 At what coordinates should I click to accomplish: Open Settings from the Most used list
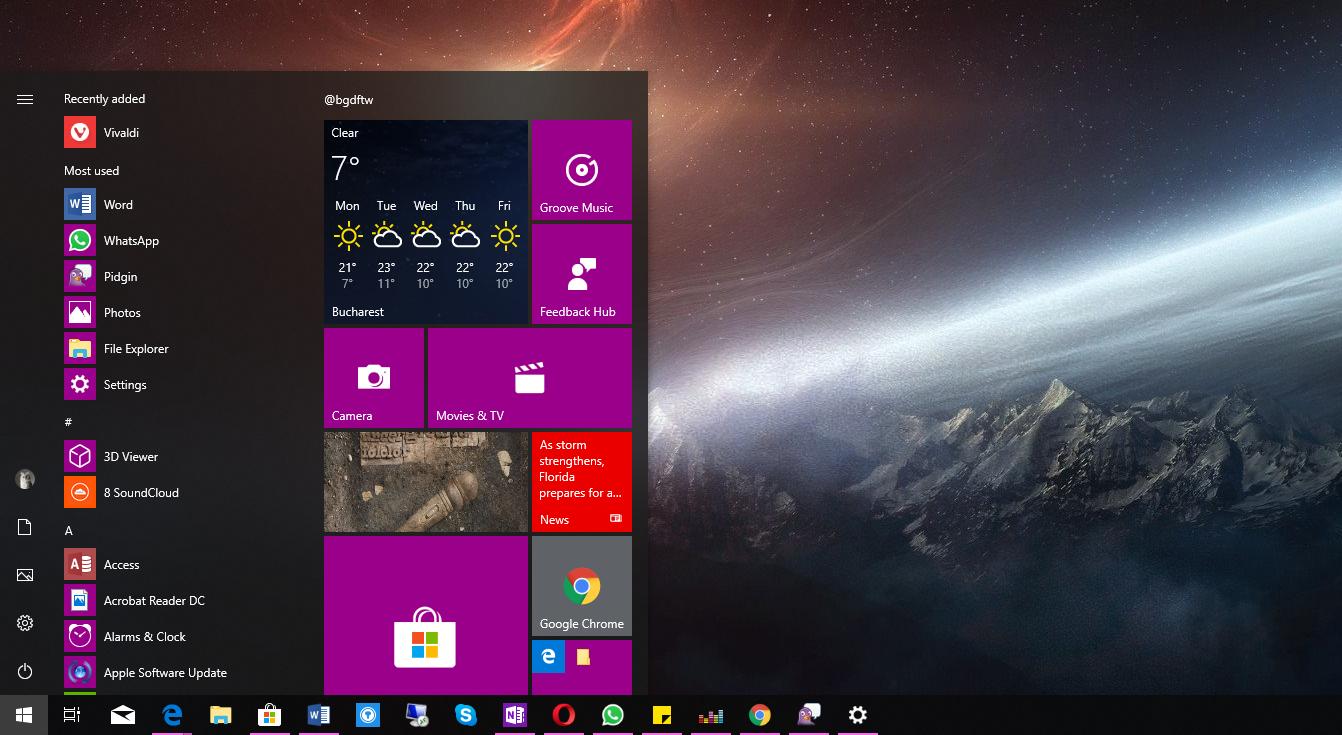click(x=180, y=385)
